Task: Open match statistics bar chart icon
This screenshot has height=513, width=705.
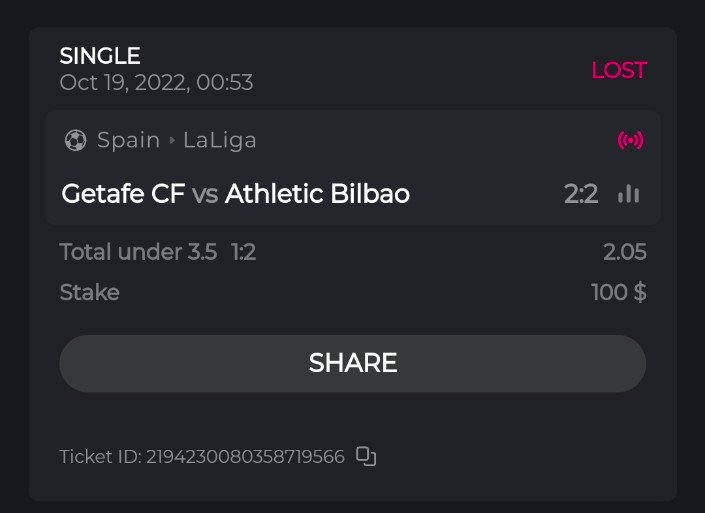Action: [x=629, y=194]
